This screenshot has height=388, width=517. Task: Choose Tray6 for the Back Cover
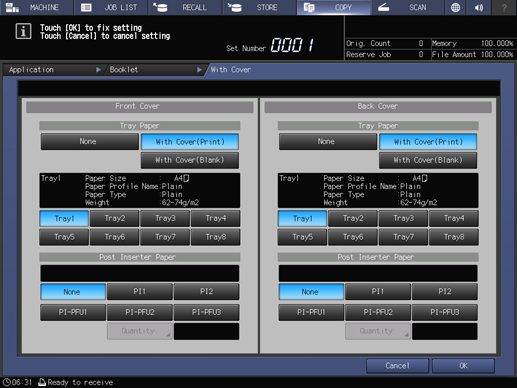tap(353, 237)
